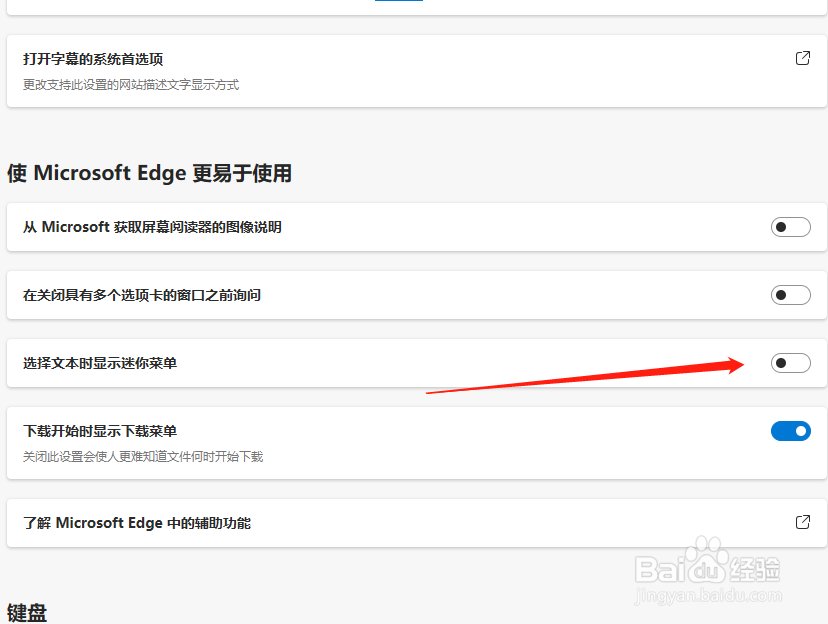The height and width of the screenshot is (624, 828).
Task: Click '下载开始时显示下载菜单' label
Action: pyautogui.click(x=100, y=431)
